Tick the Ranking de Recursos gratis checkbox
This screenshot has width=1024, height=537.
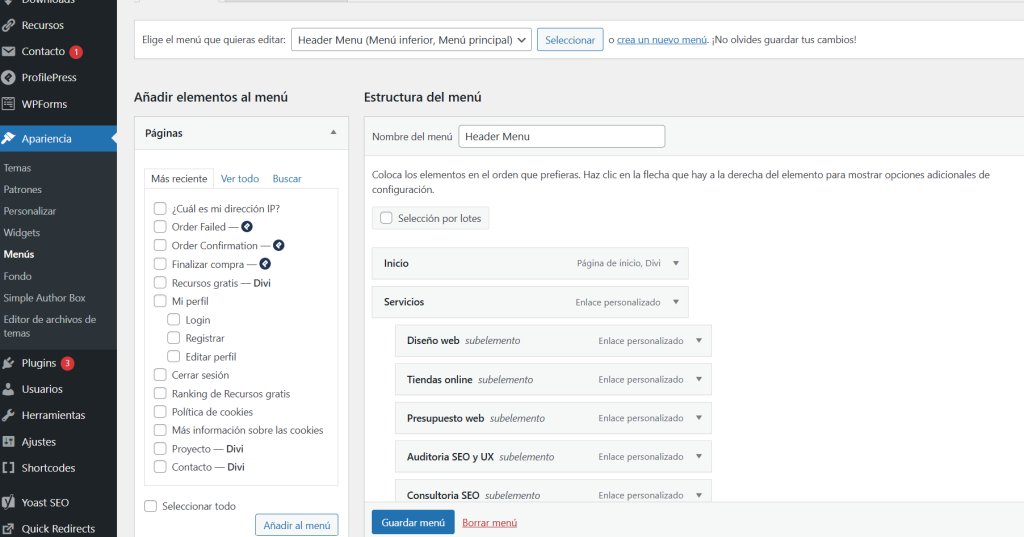pos(160,393)
